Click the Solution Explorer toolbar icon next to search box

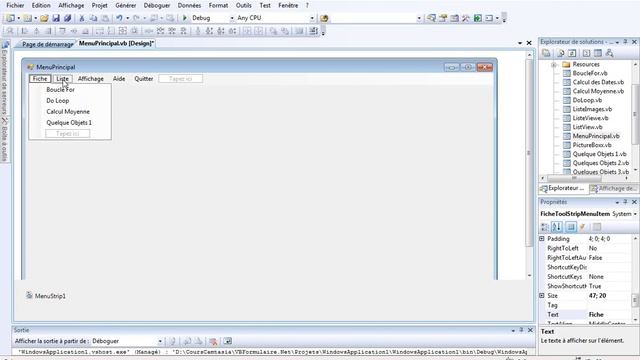pyautogui.click(x=431, y=18)
